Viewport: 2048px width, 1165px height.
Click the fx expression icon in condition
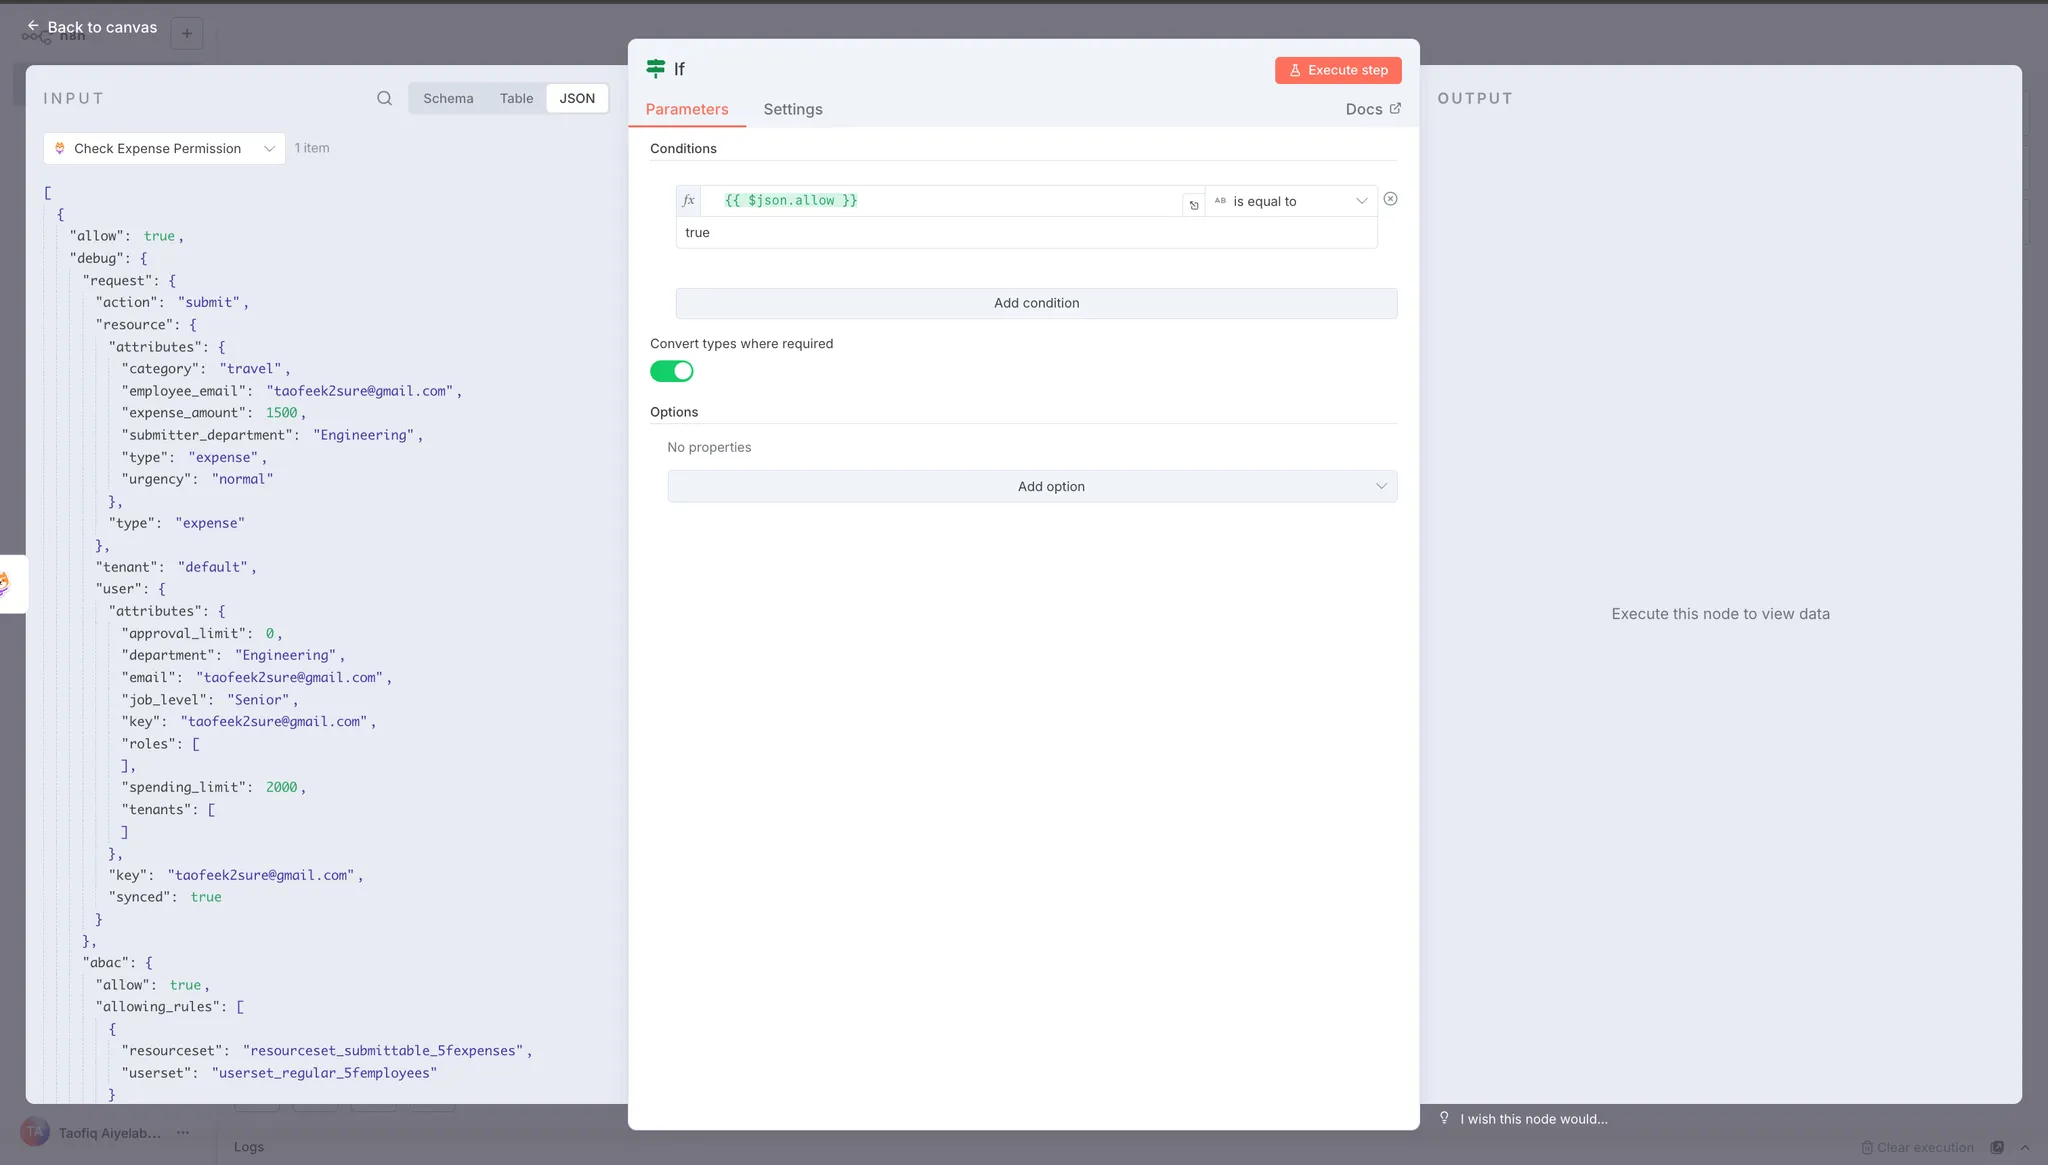tap(688, 201)
